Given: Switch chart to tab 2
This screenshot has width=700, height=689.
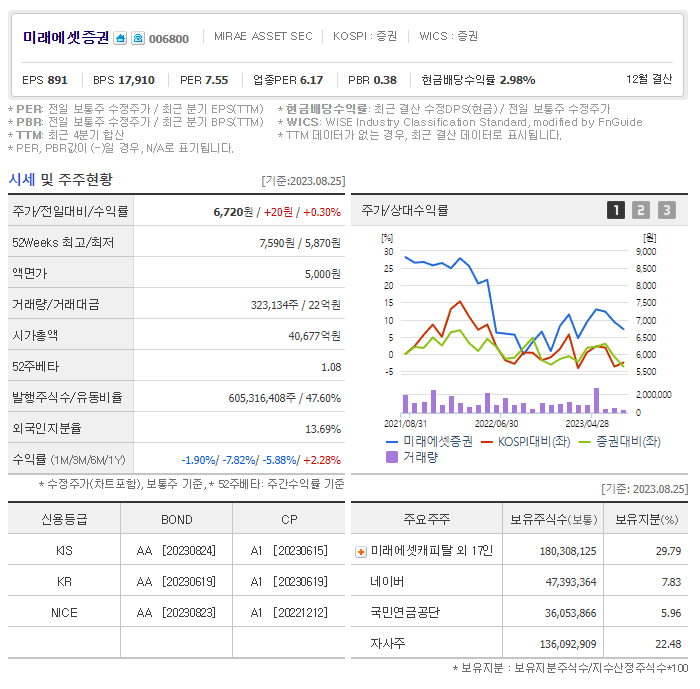Looking at the screenshot, I should coord(641,210).
